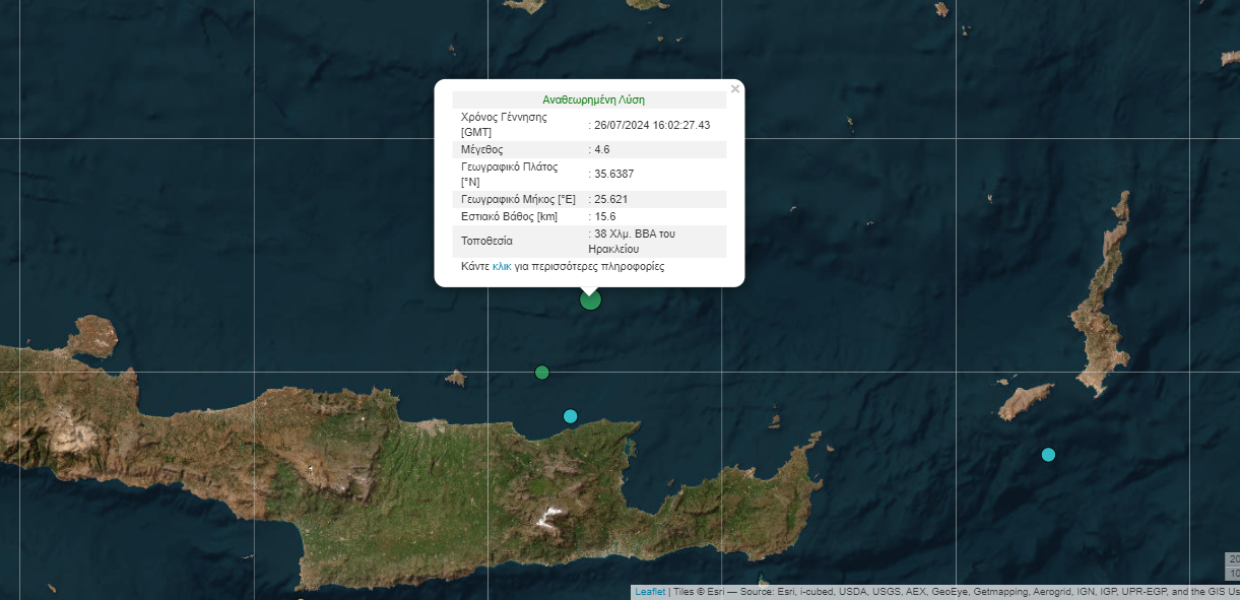
Task: Click Dia island north of Crete
Action: tap(455, 378)
